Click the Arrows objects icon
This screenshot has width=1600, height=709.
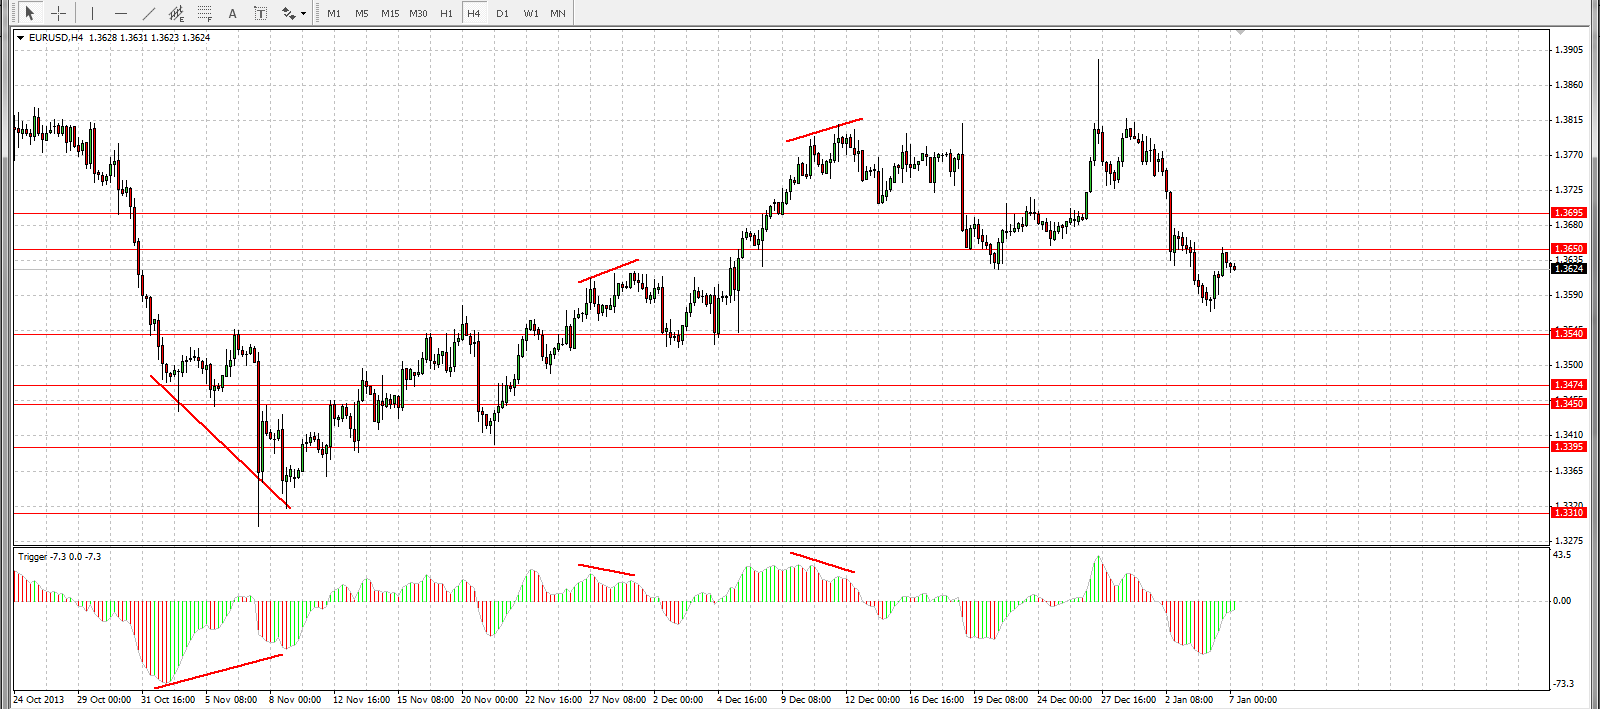click(x=289, y=13)
